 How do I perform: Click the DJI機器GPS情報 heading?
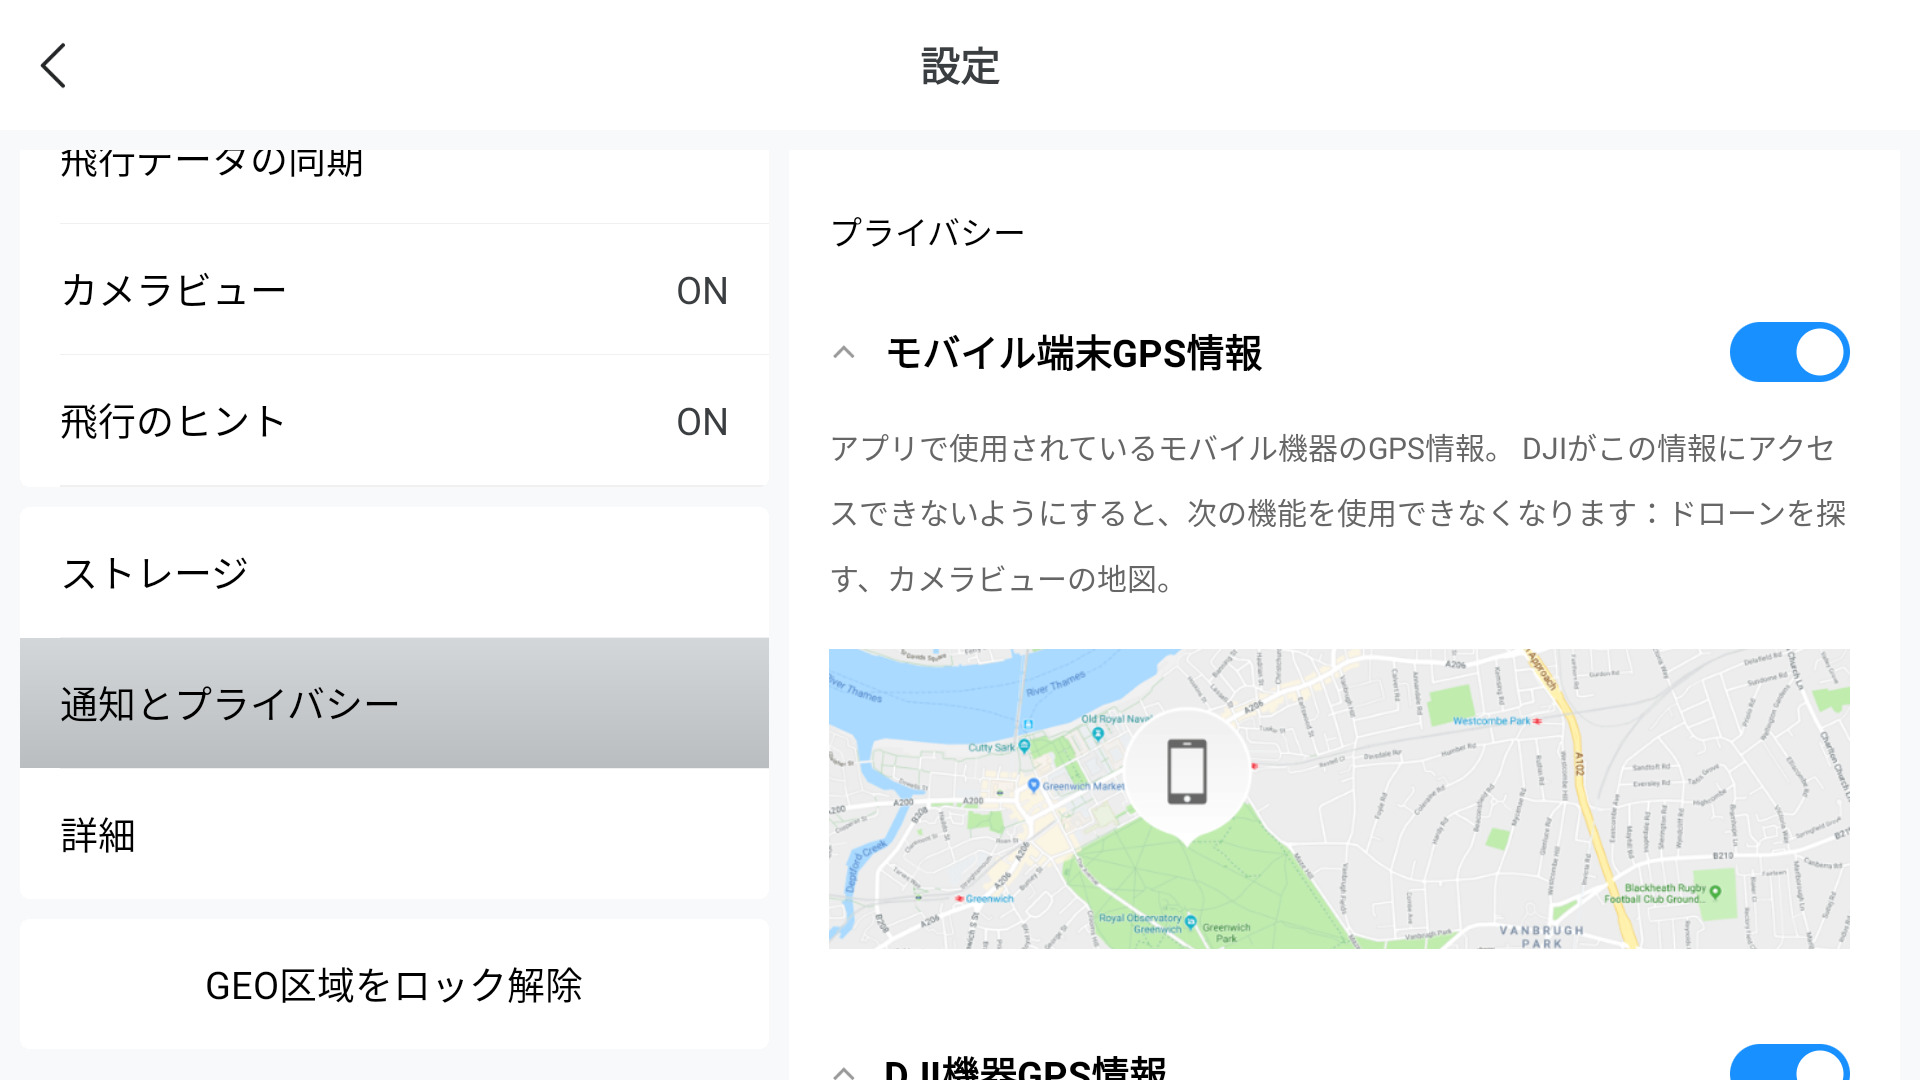1025,1068
